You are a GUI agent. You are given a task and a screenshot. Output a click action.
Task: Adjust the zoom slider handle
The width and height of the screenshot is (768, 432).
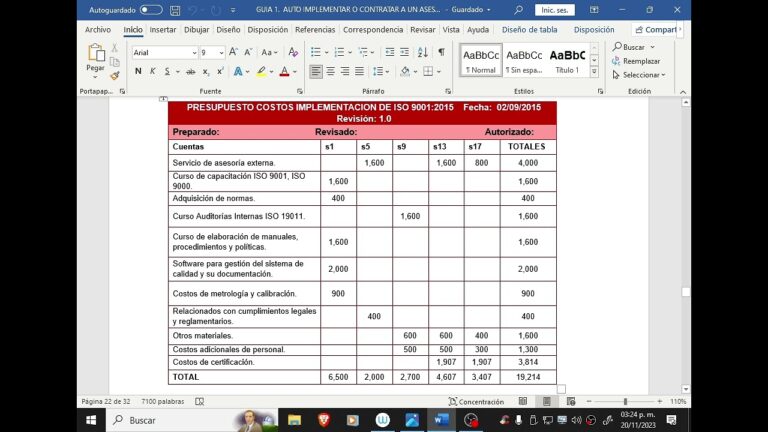(625, 402)
